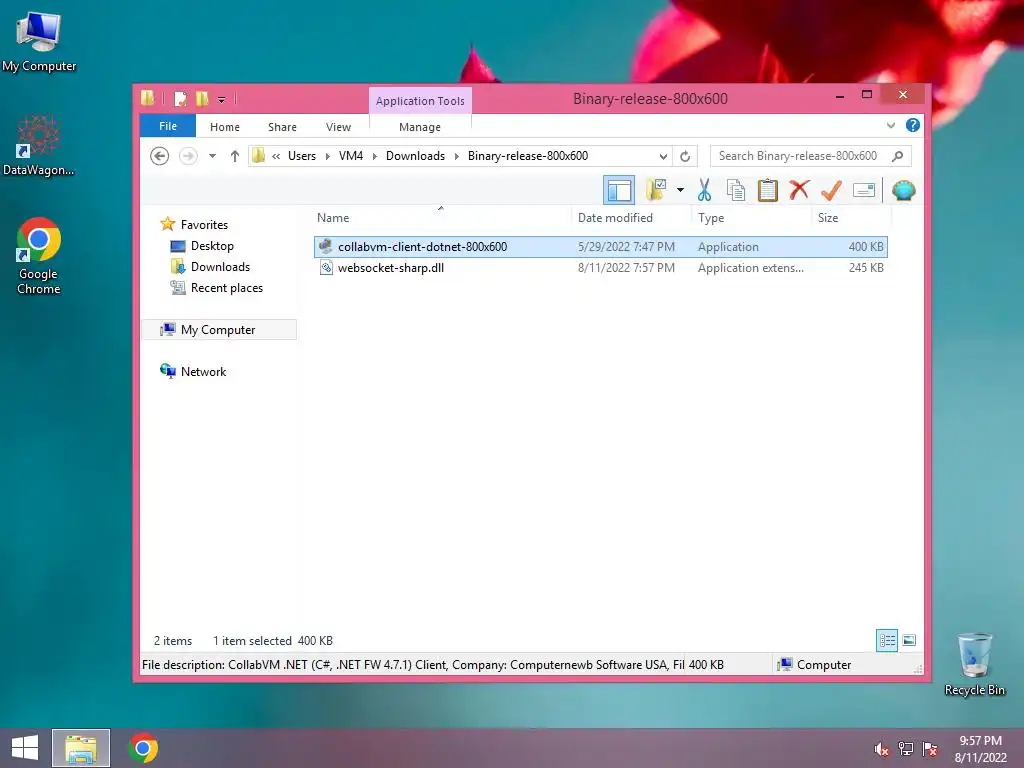Select websocket-sharp.dll file
The height and width of the screenshot is (768, 1024).
(x=601, y=268)
